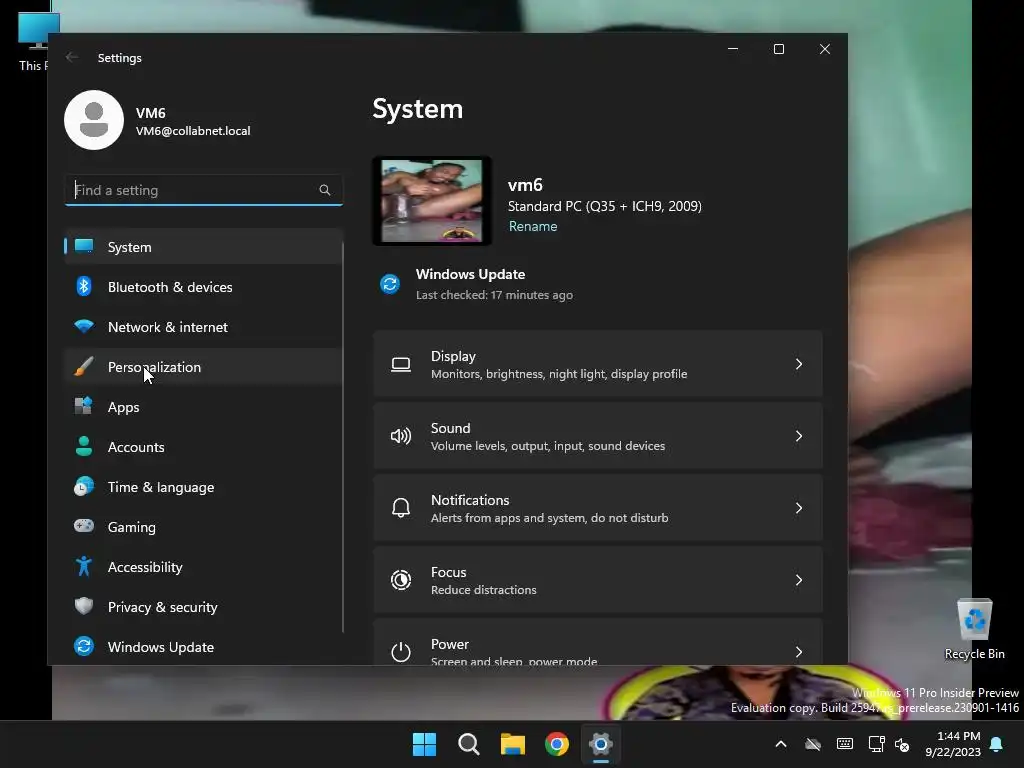Click the sidebar Windows Update sync icon
The image size is (1024, 768).
coord(84,646)
